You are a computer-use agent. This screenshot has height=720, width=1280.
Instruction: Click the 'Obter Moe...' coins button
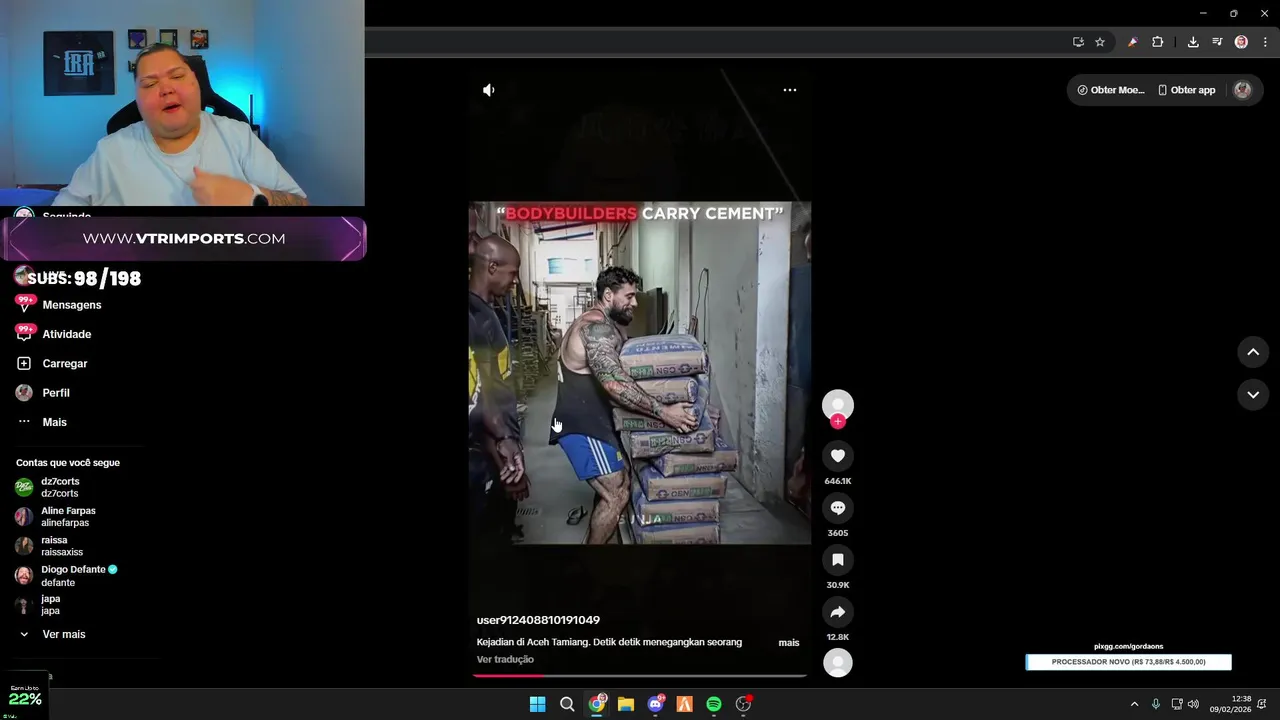pyautogui.click(x=1111, y=90)
